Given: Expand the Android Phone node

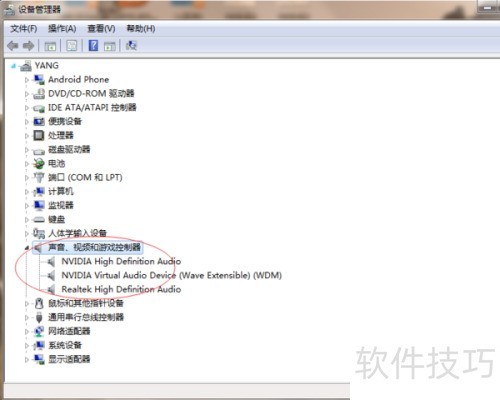Looking at the screenshot, I should click(27, 80).
